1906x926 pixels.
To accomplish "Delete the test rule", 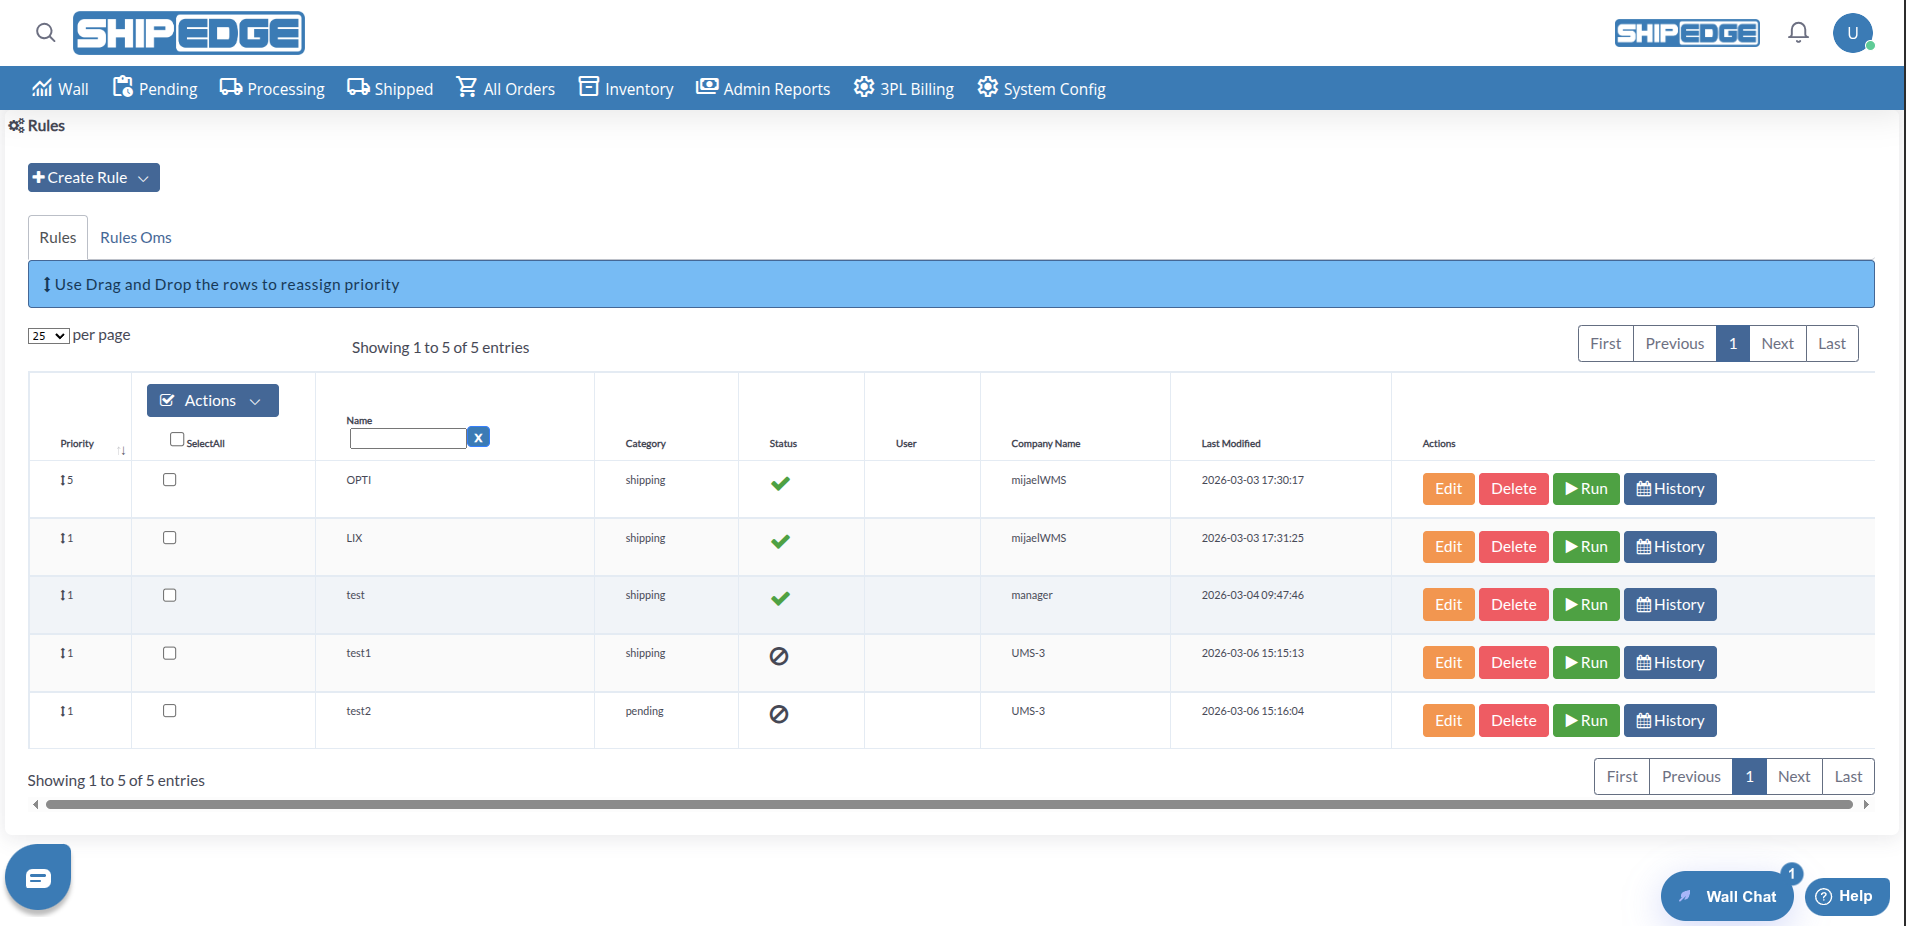I will pyautogui.click(x=1513, y=605).
